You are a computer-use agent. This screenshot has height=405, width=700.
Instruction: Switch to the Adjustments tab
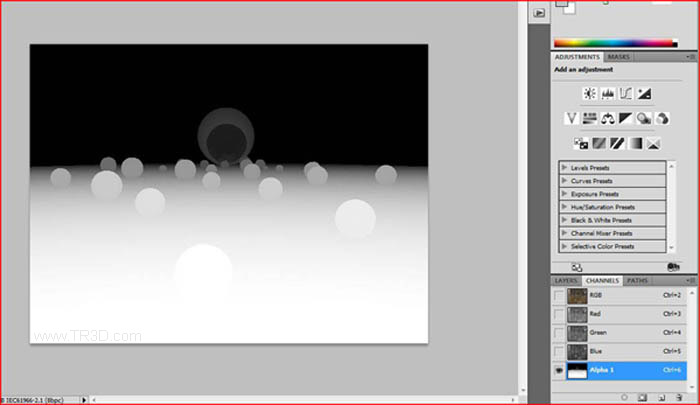pyautogui.click(x=577, y=57)
